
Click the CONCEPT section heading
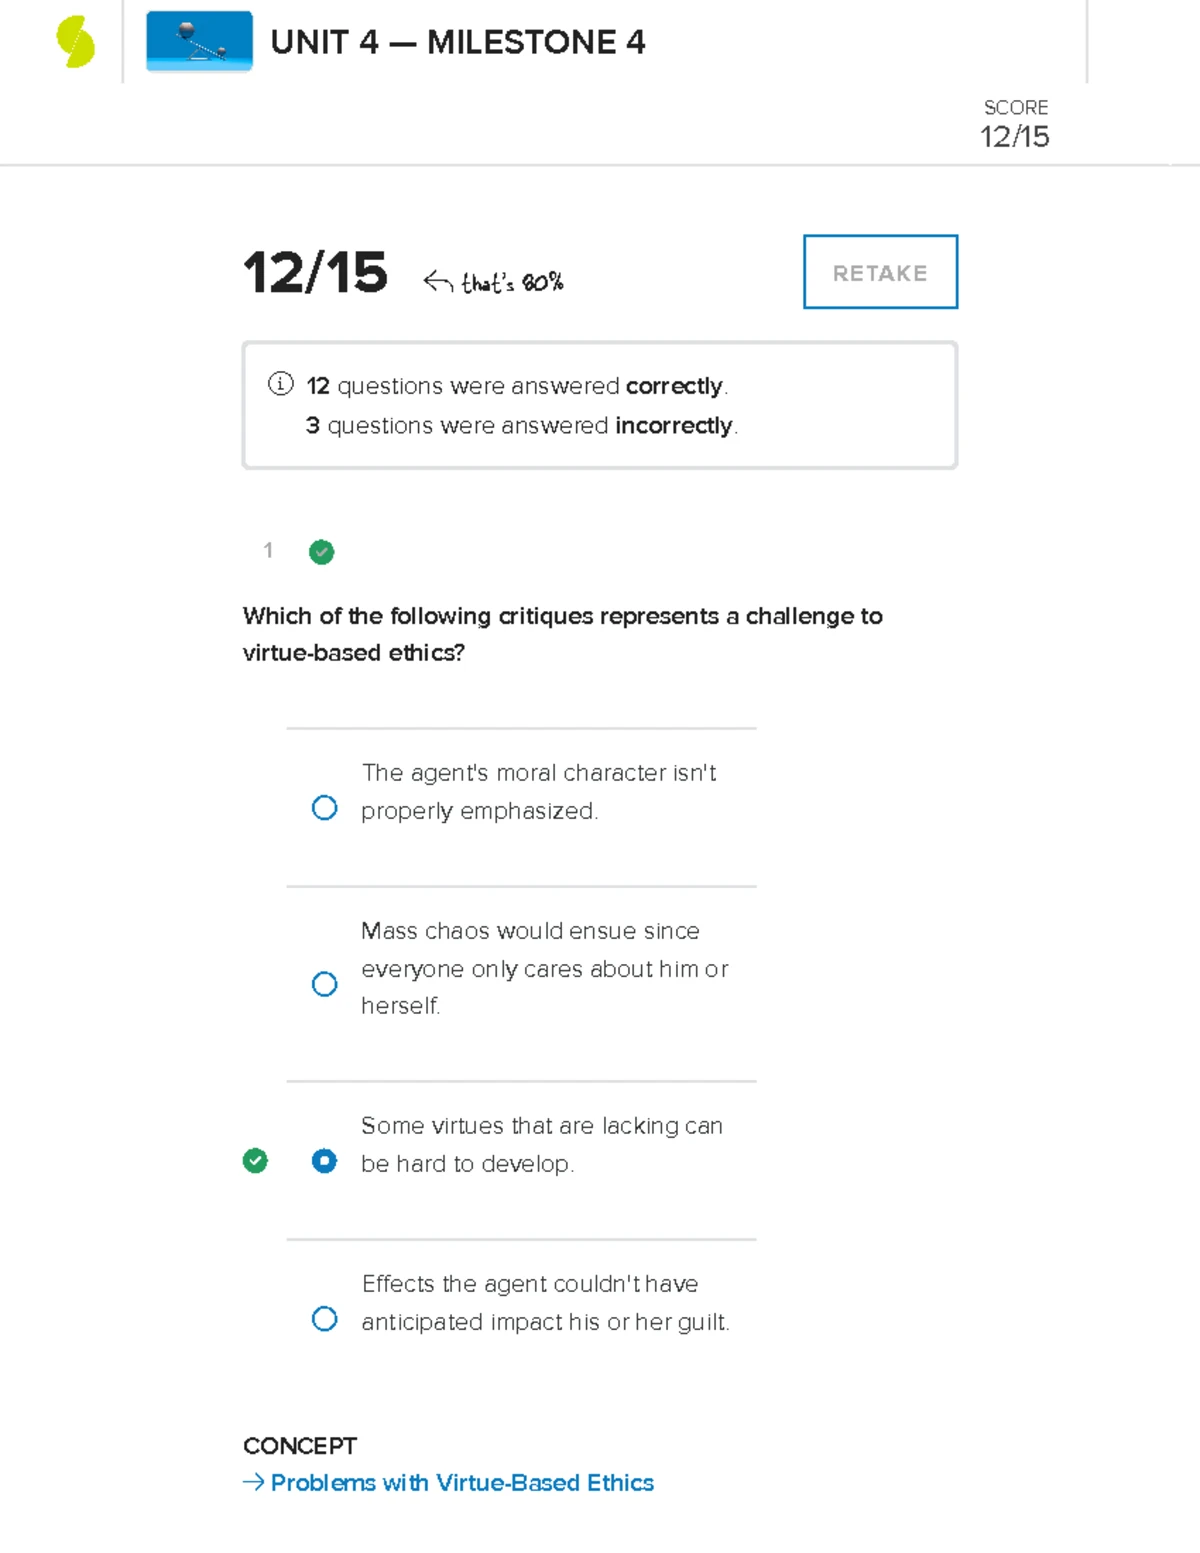(299, 1445)
